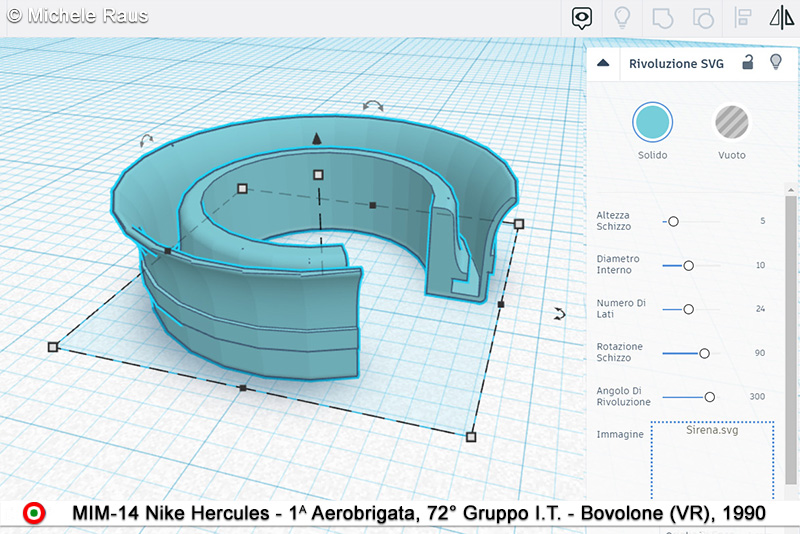Click the black mid-edge handle on the front-right edge
This screenshot has height=534, width=800.
click(501, 304)
